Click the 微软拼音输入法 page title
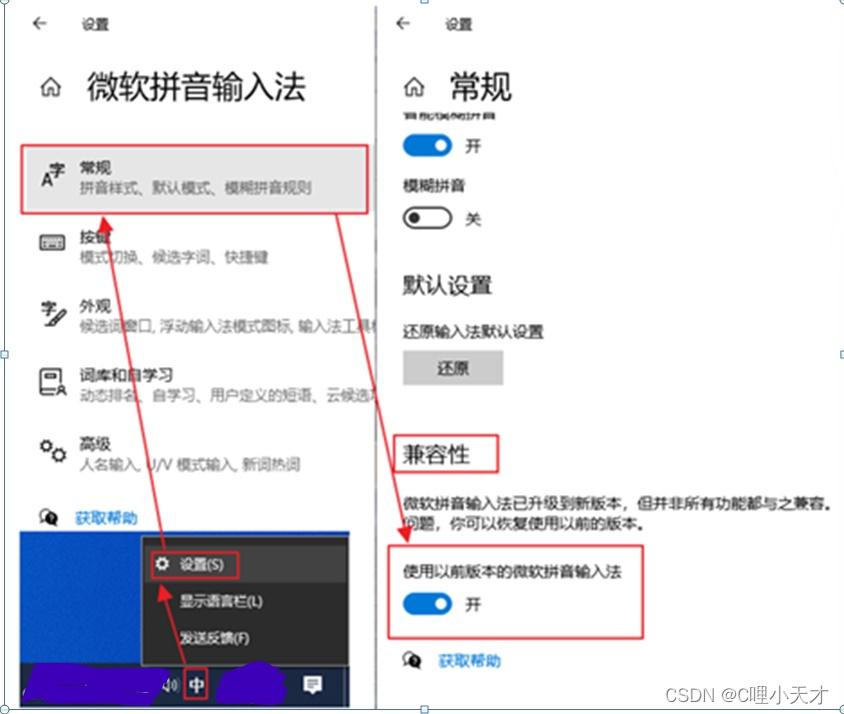Viewport: 844px width, 714px height. [x=196, y=87]
